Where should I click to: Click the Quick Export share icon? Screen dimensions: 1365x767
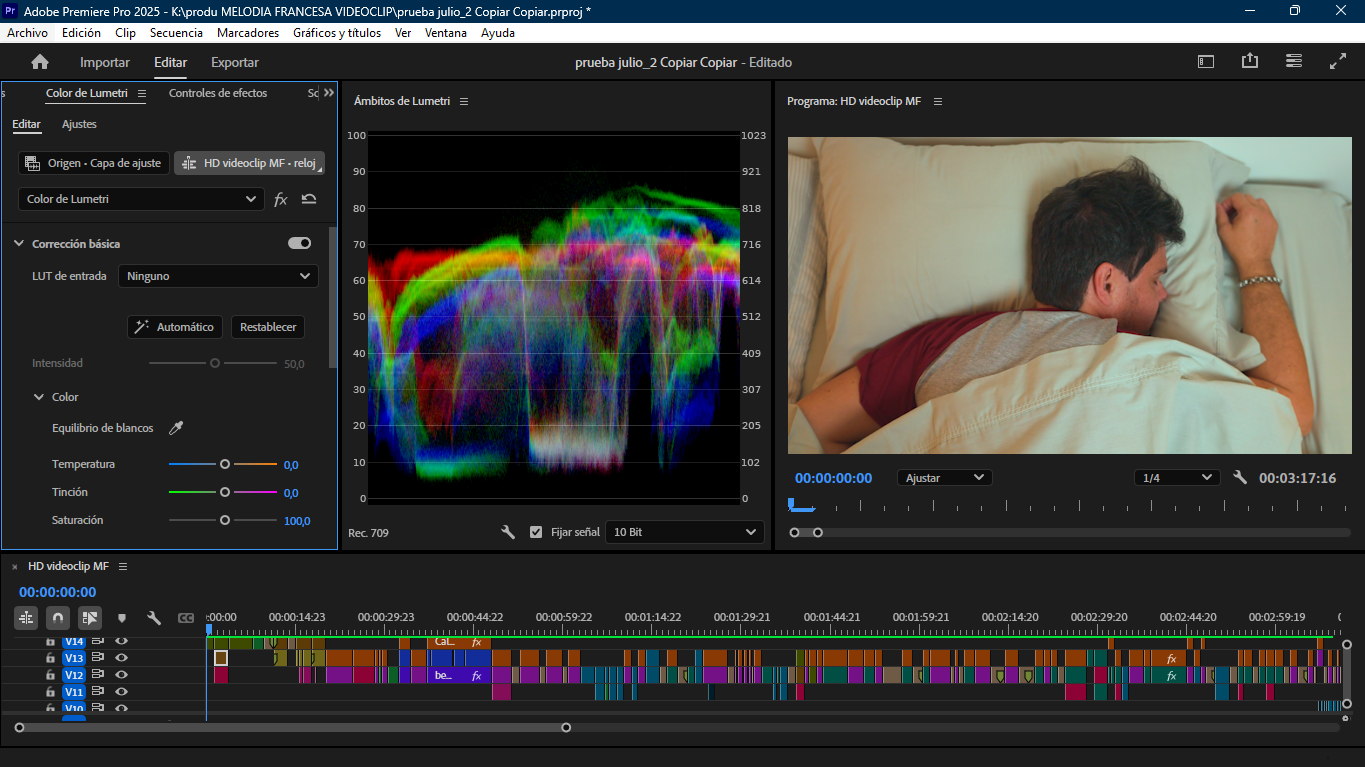(x=1250, y=62)
